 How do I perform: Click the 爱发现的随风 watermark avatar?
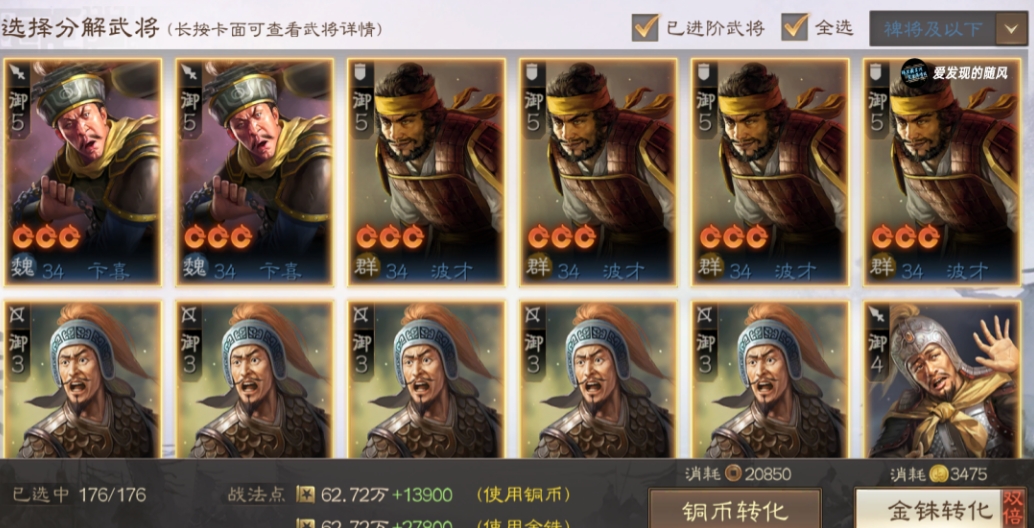916,73
